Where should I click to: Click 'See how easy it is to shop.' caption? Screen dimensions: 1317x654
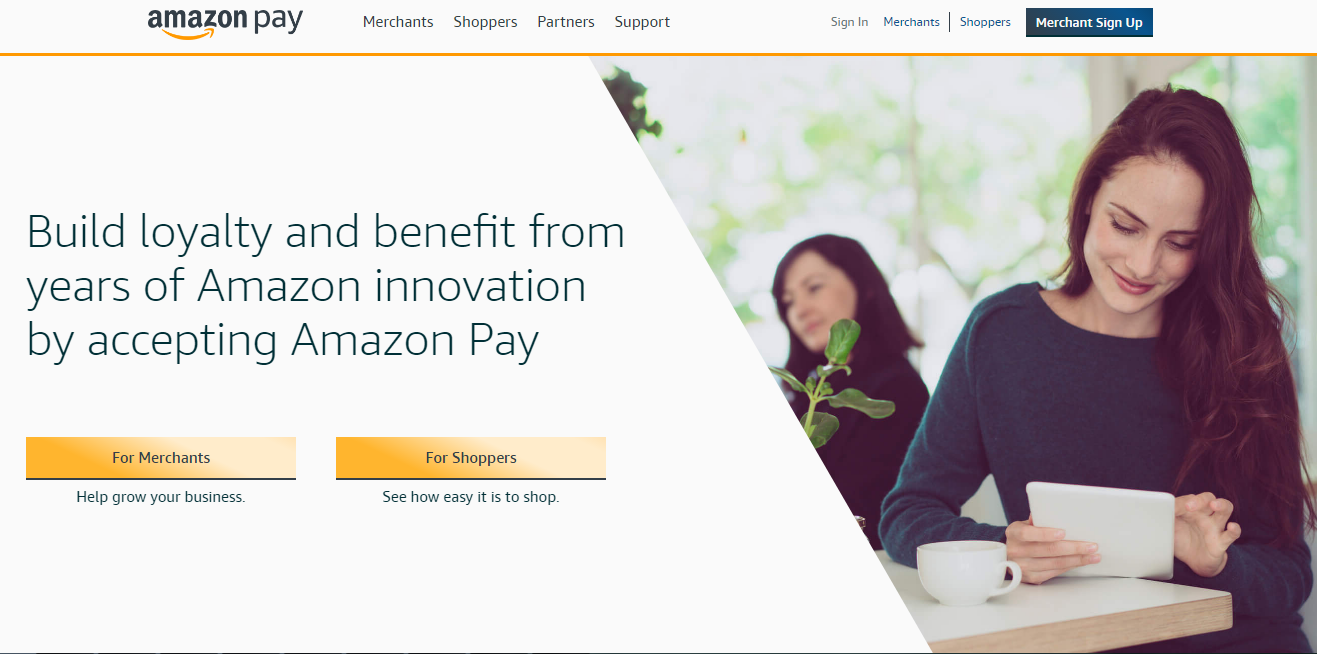coord(471,497)
